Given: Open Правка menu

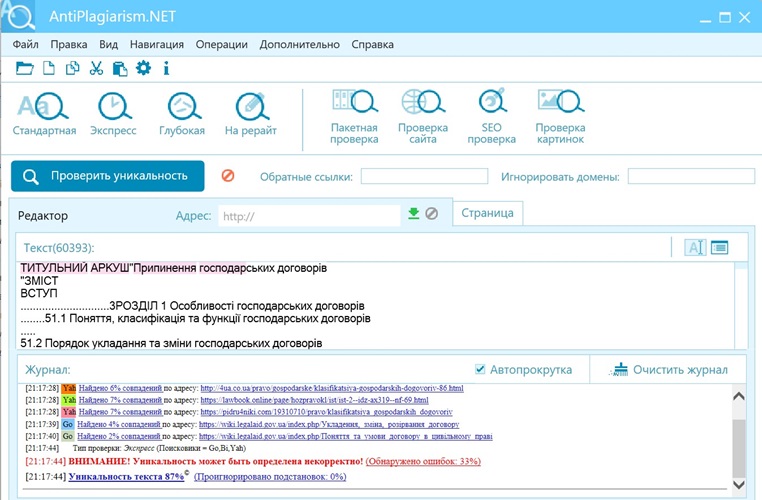Looking at the screenshot, I should tap(69, 44).
